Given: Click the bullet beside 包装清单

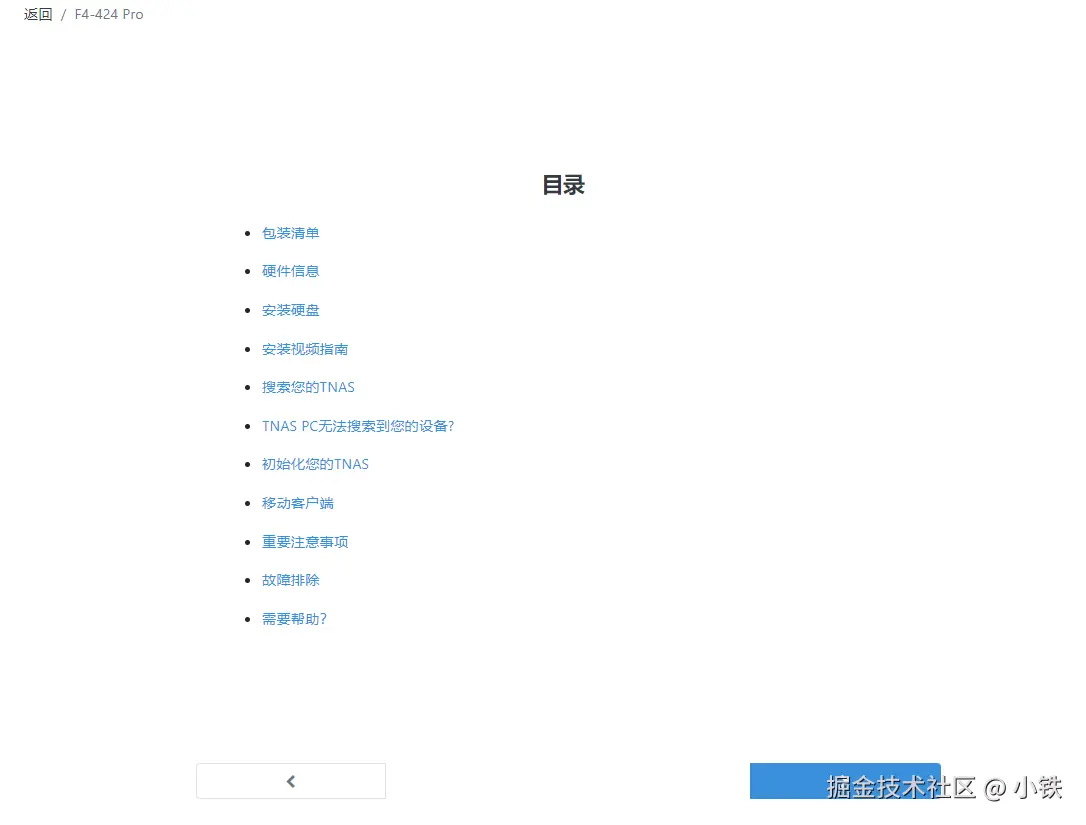Looking at the screenshot, I should click(x=248, y=232).
